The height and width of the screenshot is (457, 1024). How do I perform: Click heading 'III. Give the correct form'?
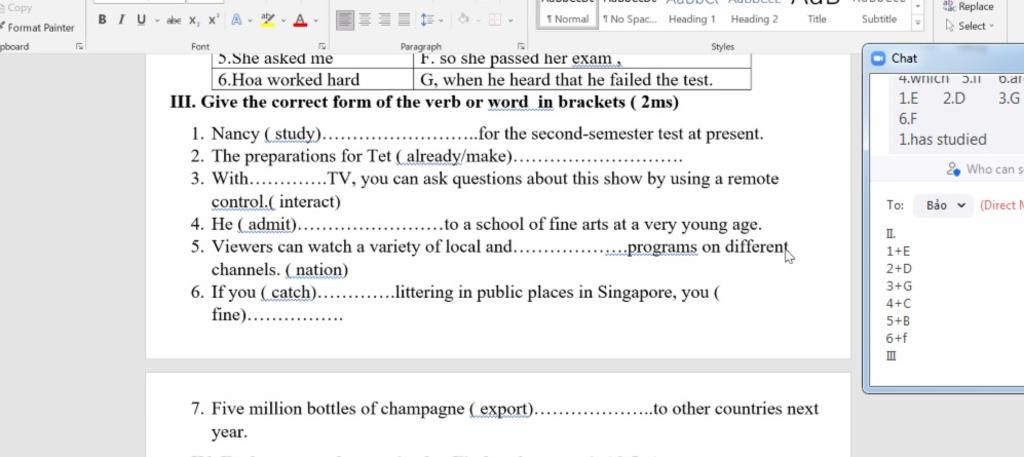coord(424,102)
